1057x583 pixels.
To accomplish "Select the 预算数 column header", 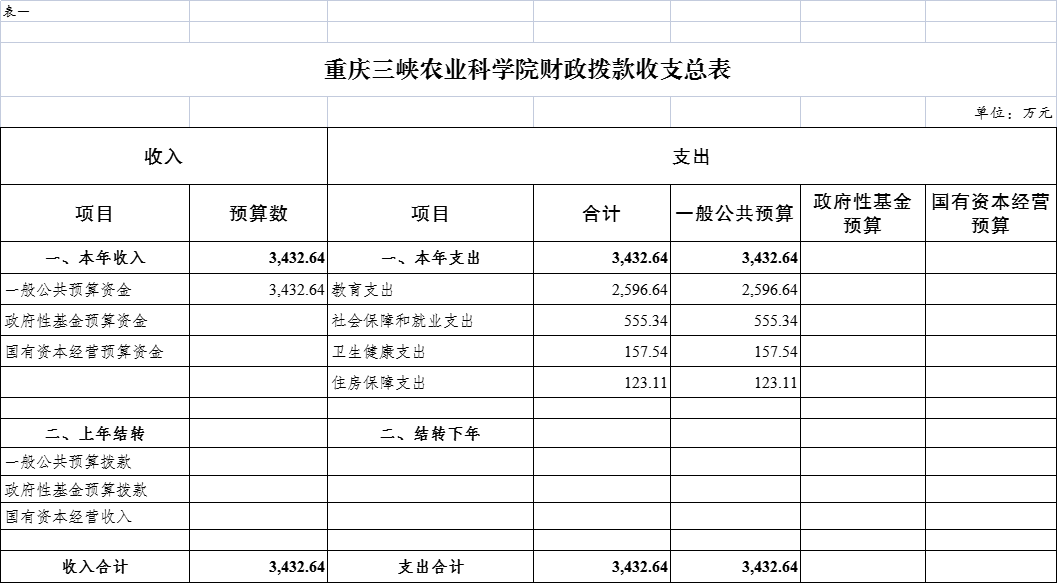I will pyautogui.click(x=258, y=213).
